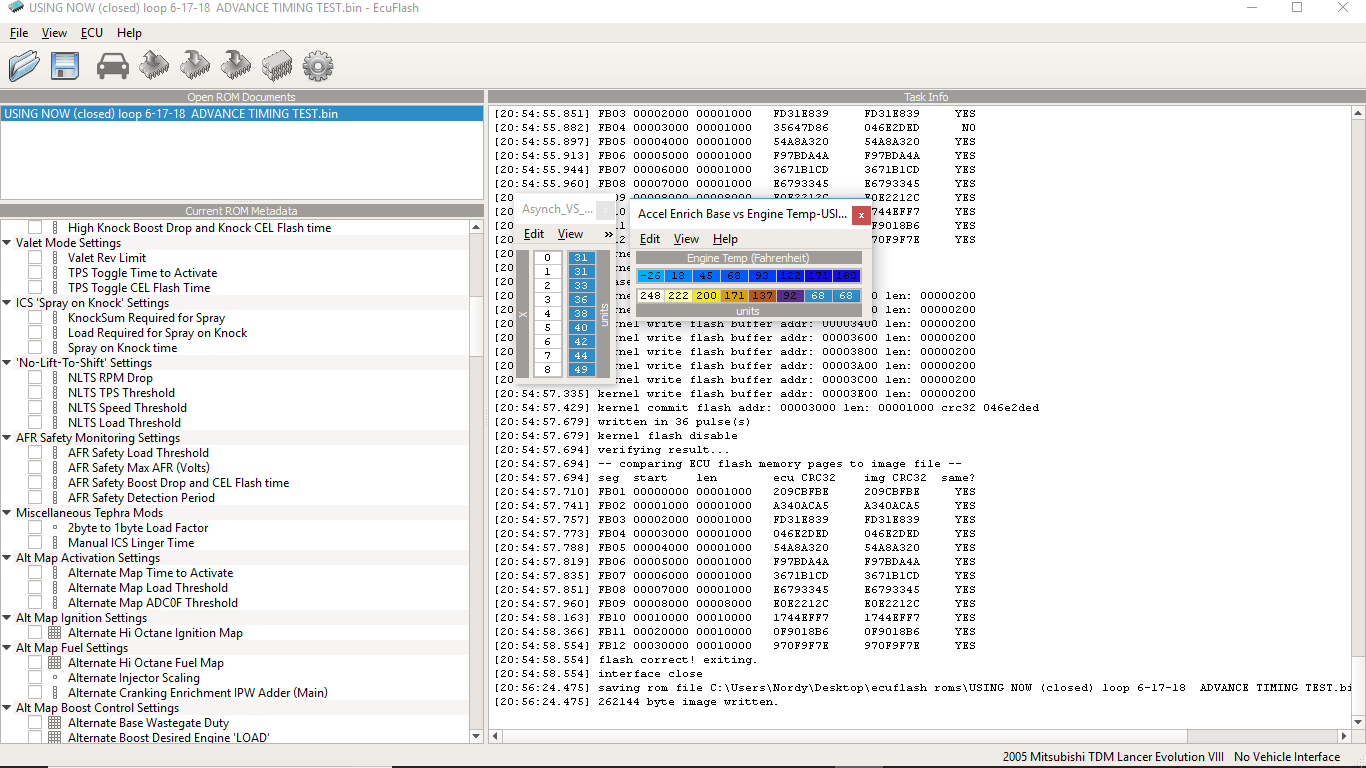Enable the AFR Safety Load Threshold checkbox
This screenshot has width=1366, height=768.
pos(35,453)
